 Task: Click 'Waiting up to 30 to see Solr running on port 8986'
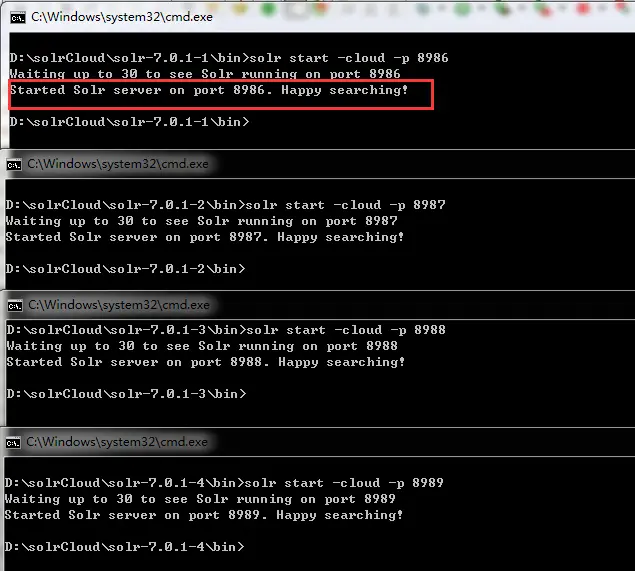point(205,74)
